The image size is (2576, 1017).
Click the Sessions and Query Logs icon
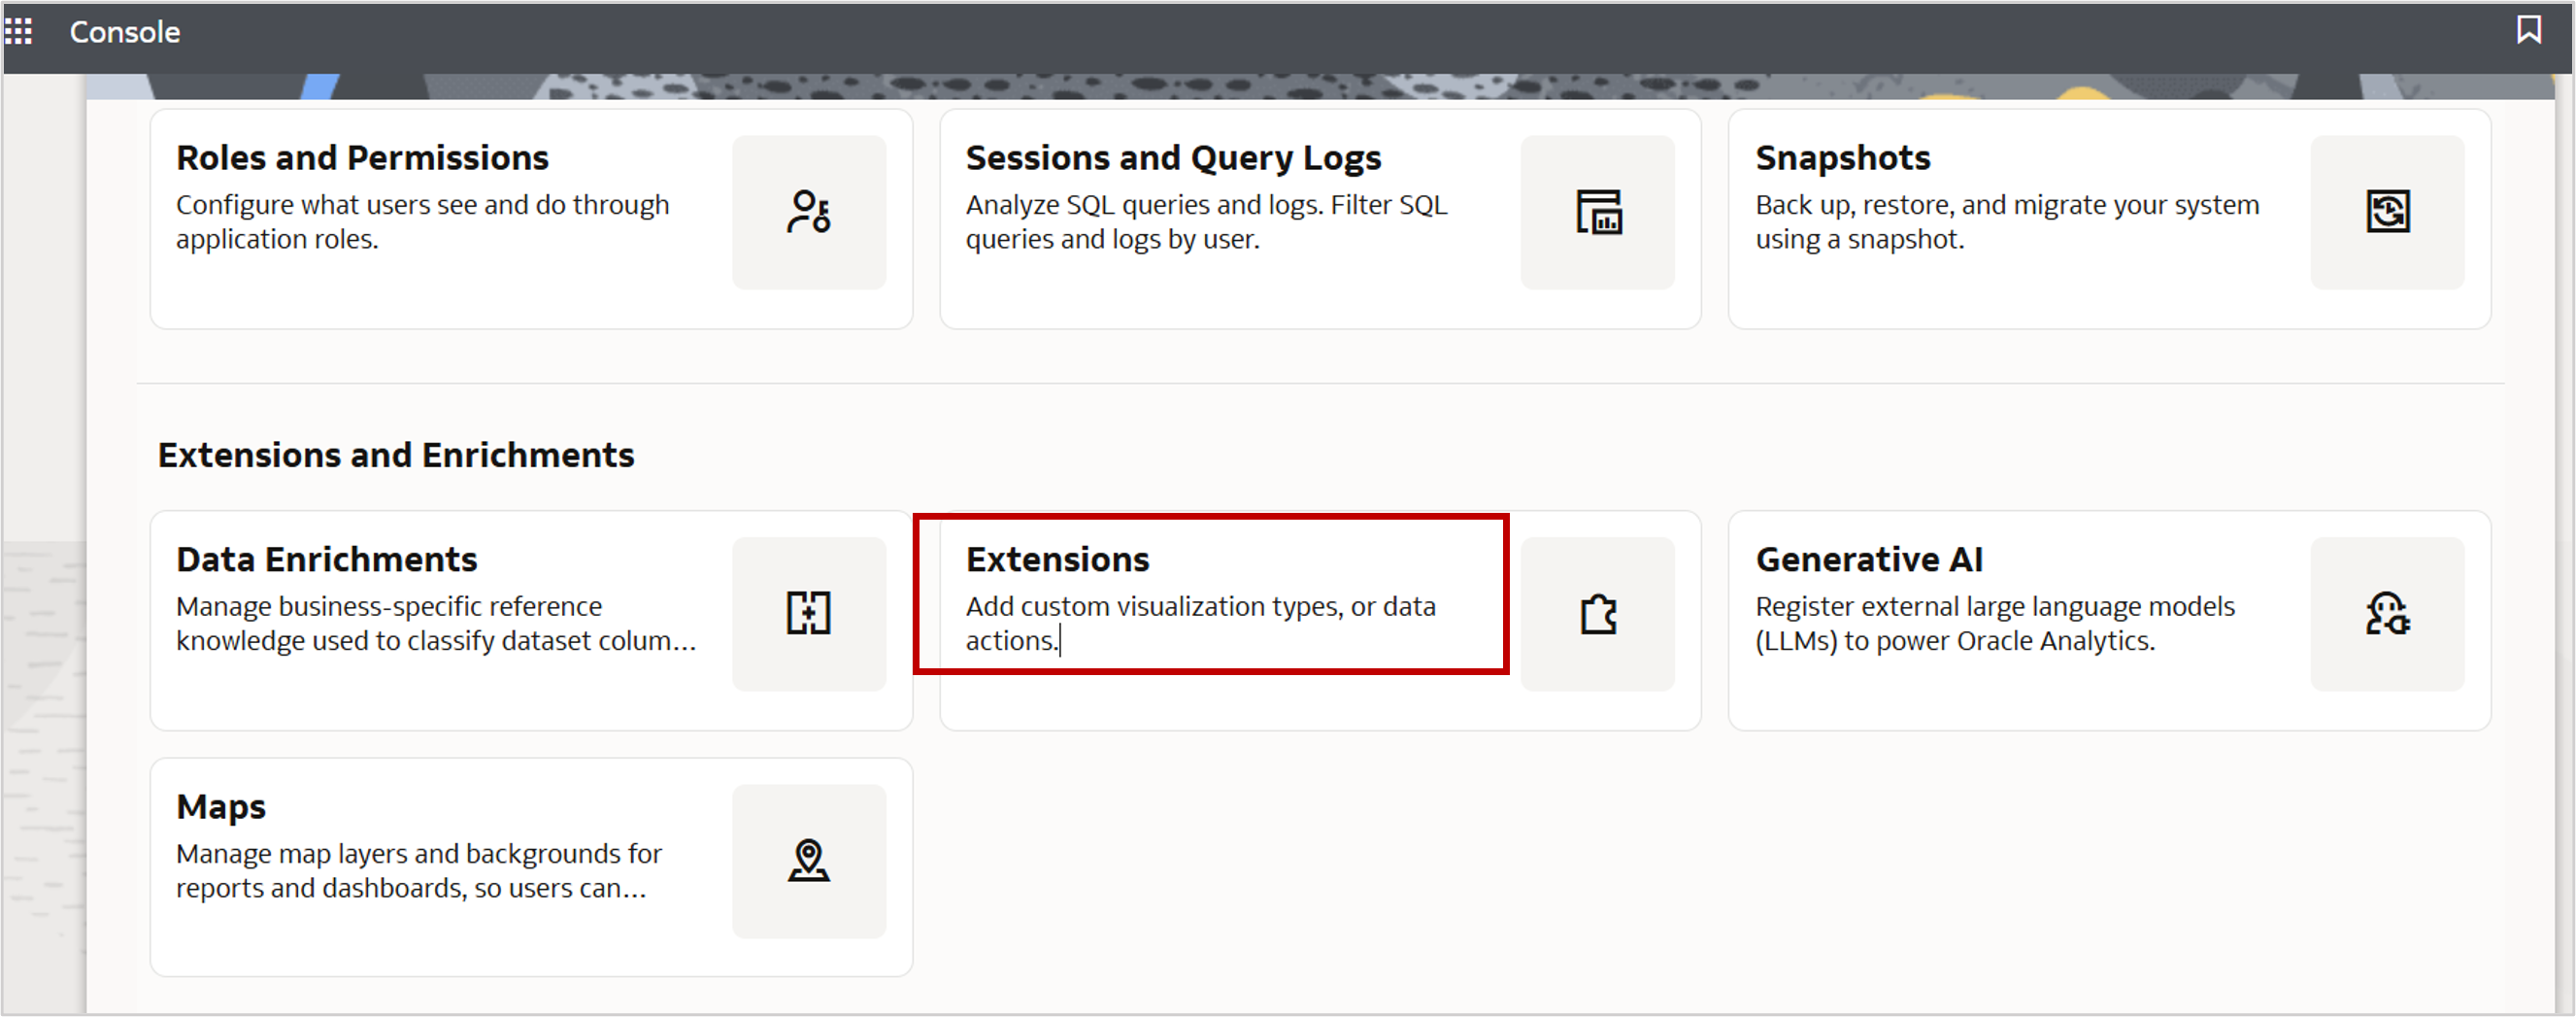[x=1597, y=212]
